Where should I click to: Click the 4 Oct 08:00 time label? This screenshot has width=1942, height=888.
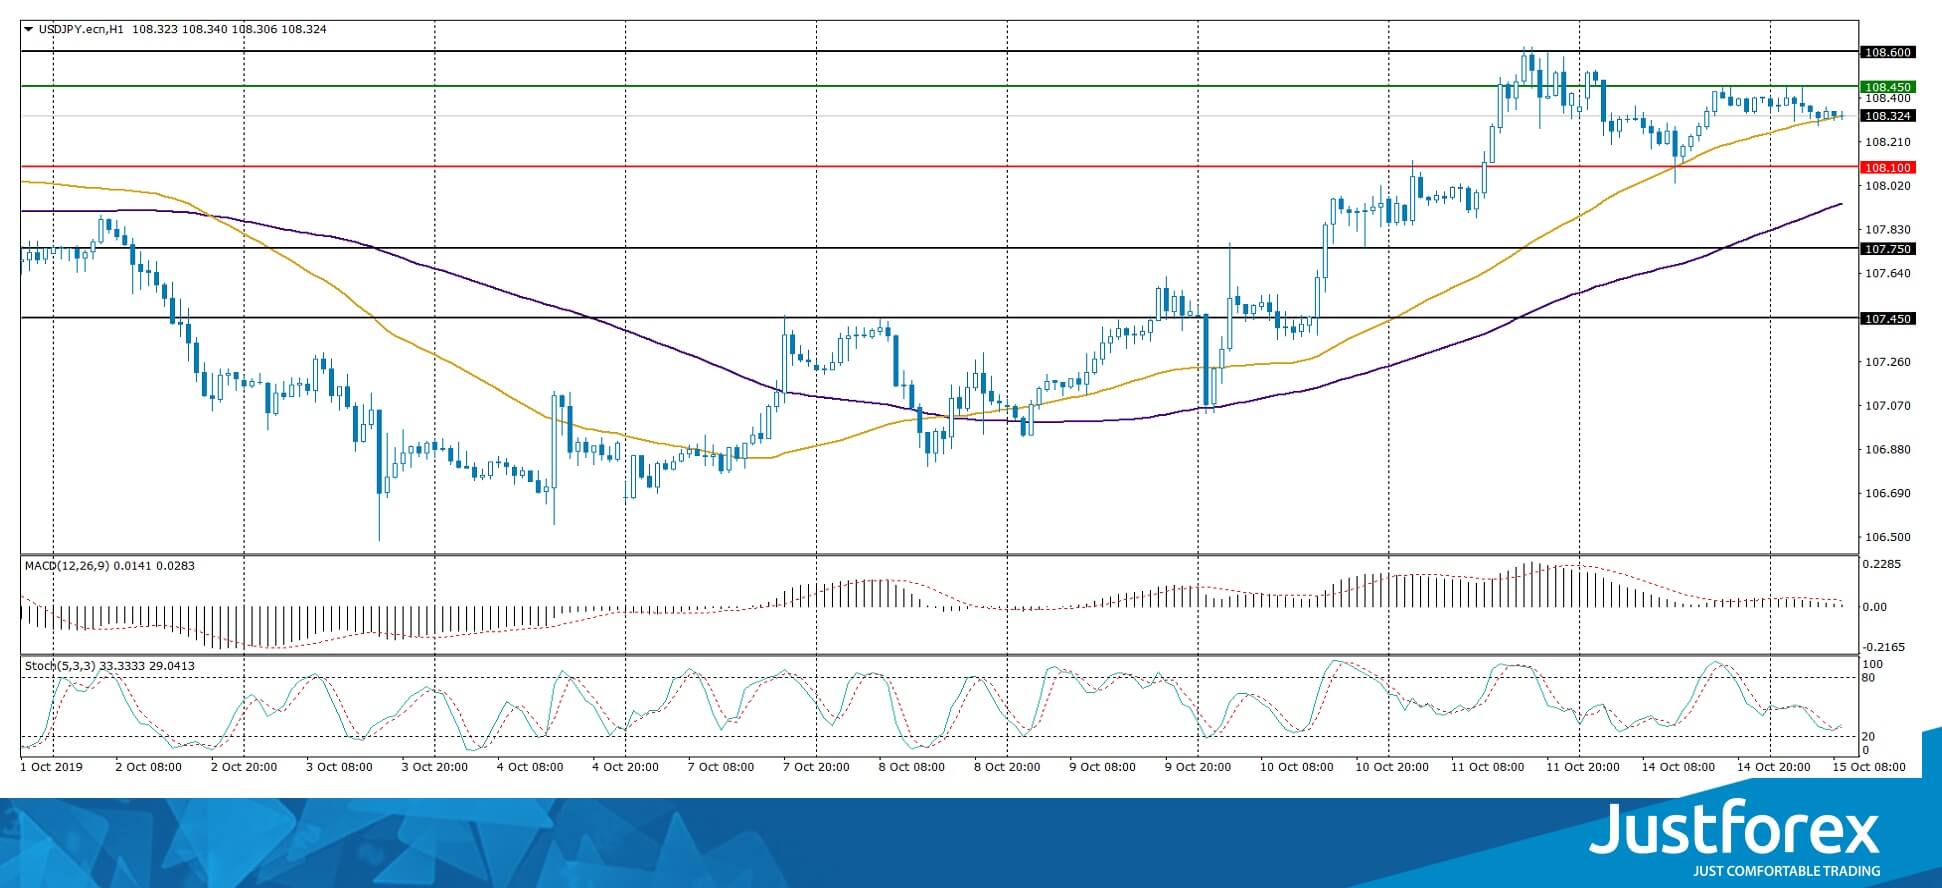point(530,768)
